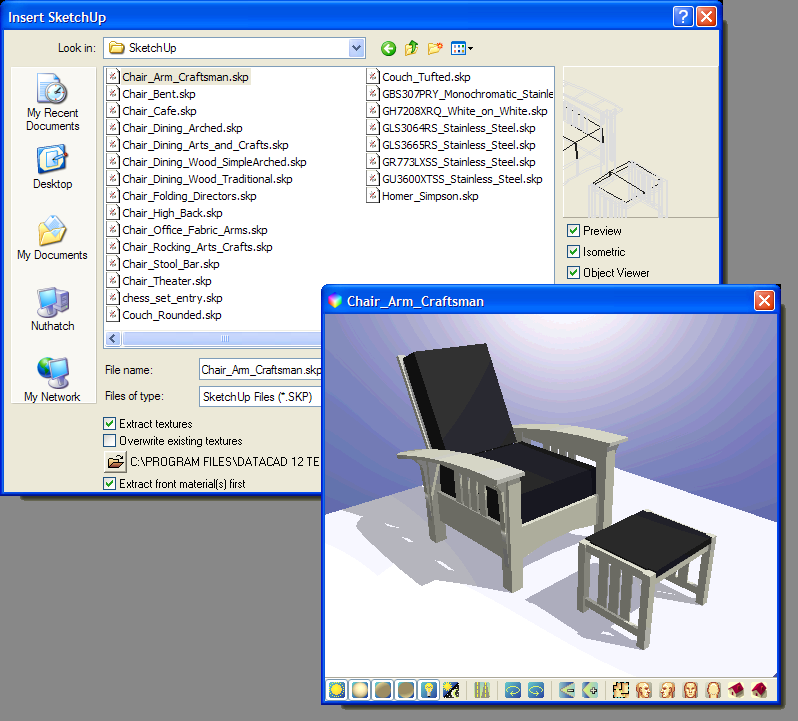
Task: Click the sun and night background icon
Action: [451, 690]
